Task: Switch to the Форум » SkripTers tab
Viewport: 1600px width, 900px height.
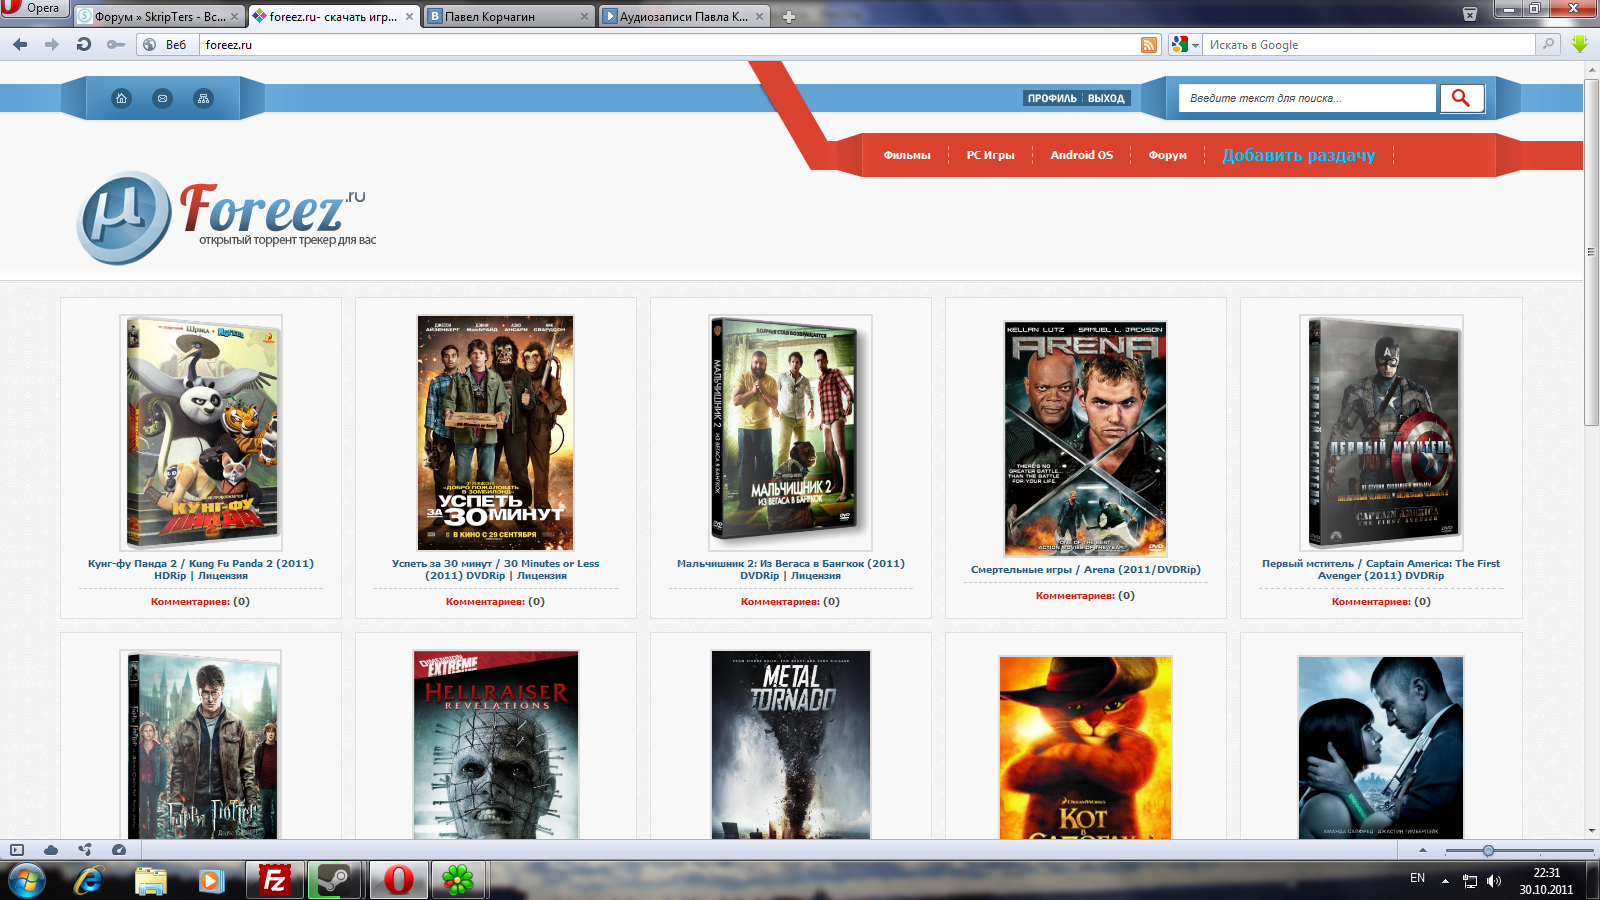Action: 159,16
